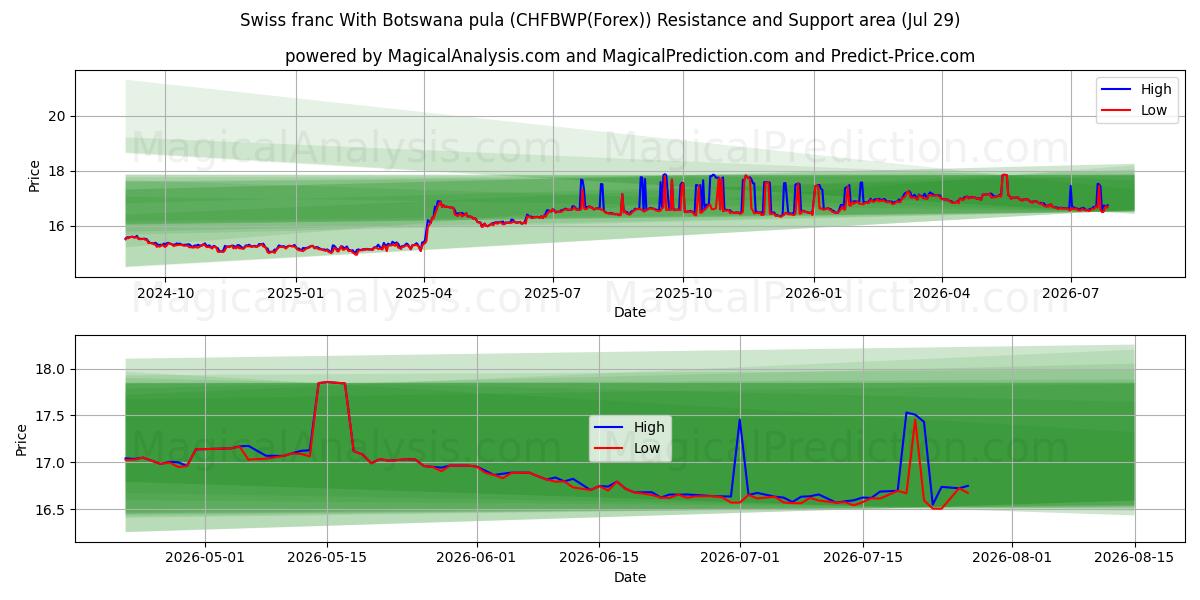Click 'Low' in the upper chart legend

[1154, 110]
